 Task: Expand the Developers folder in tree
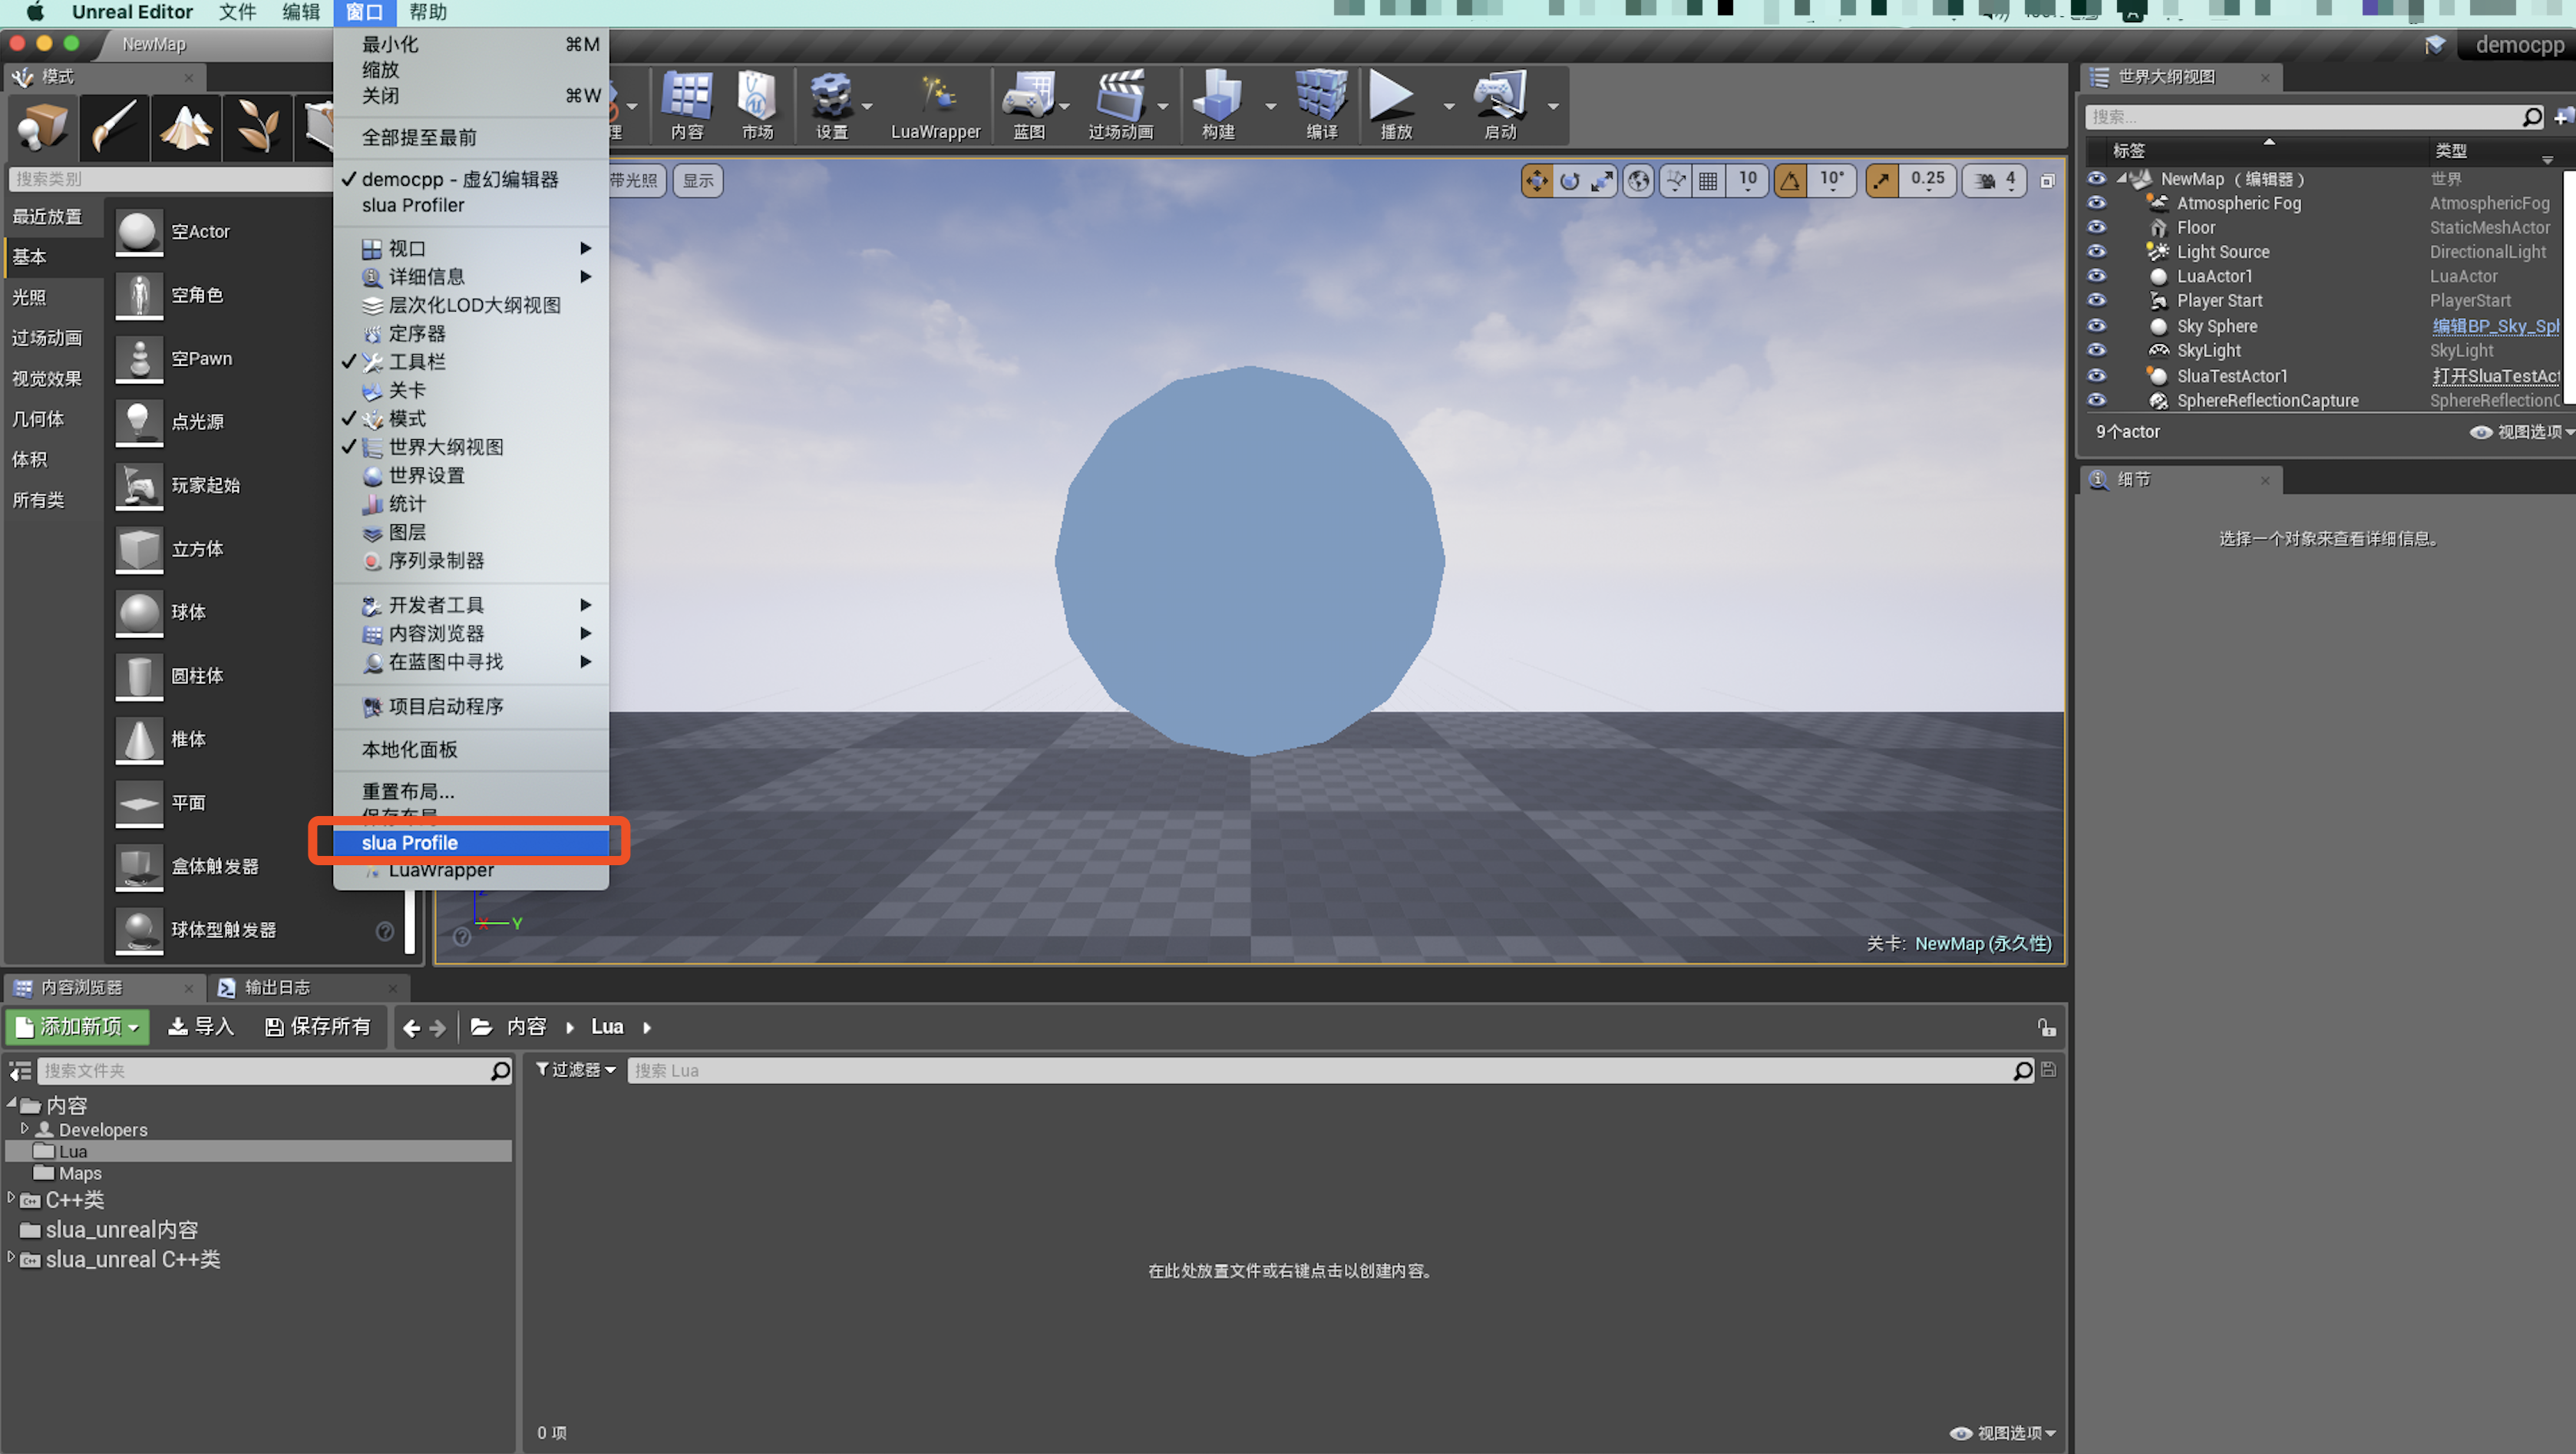coord(25,1129)
